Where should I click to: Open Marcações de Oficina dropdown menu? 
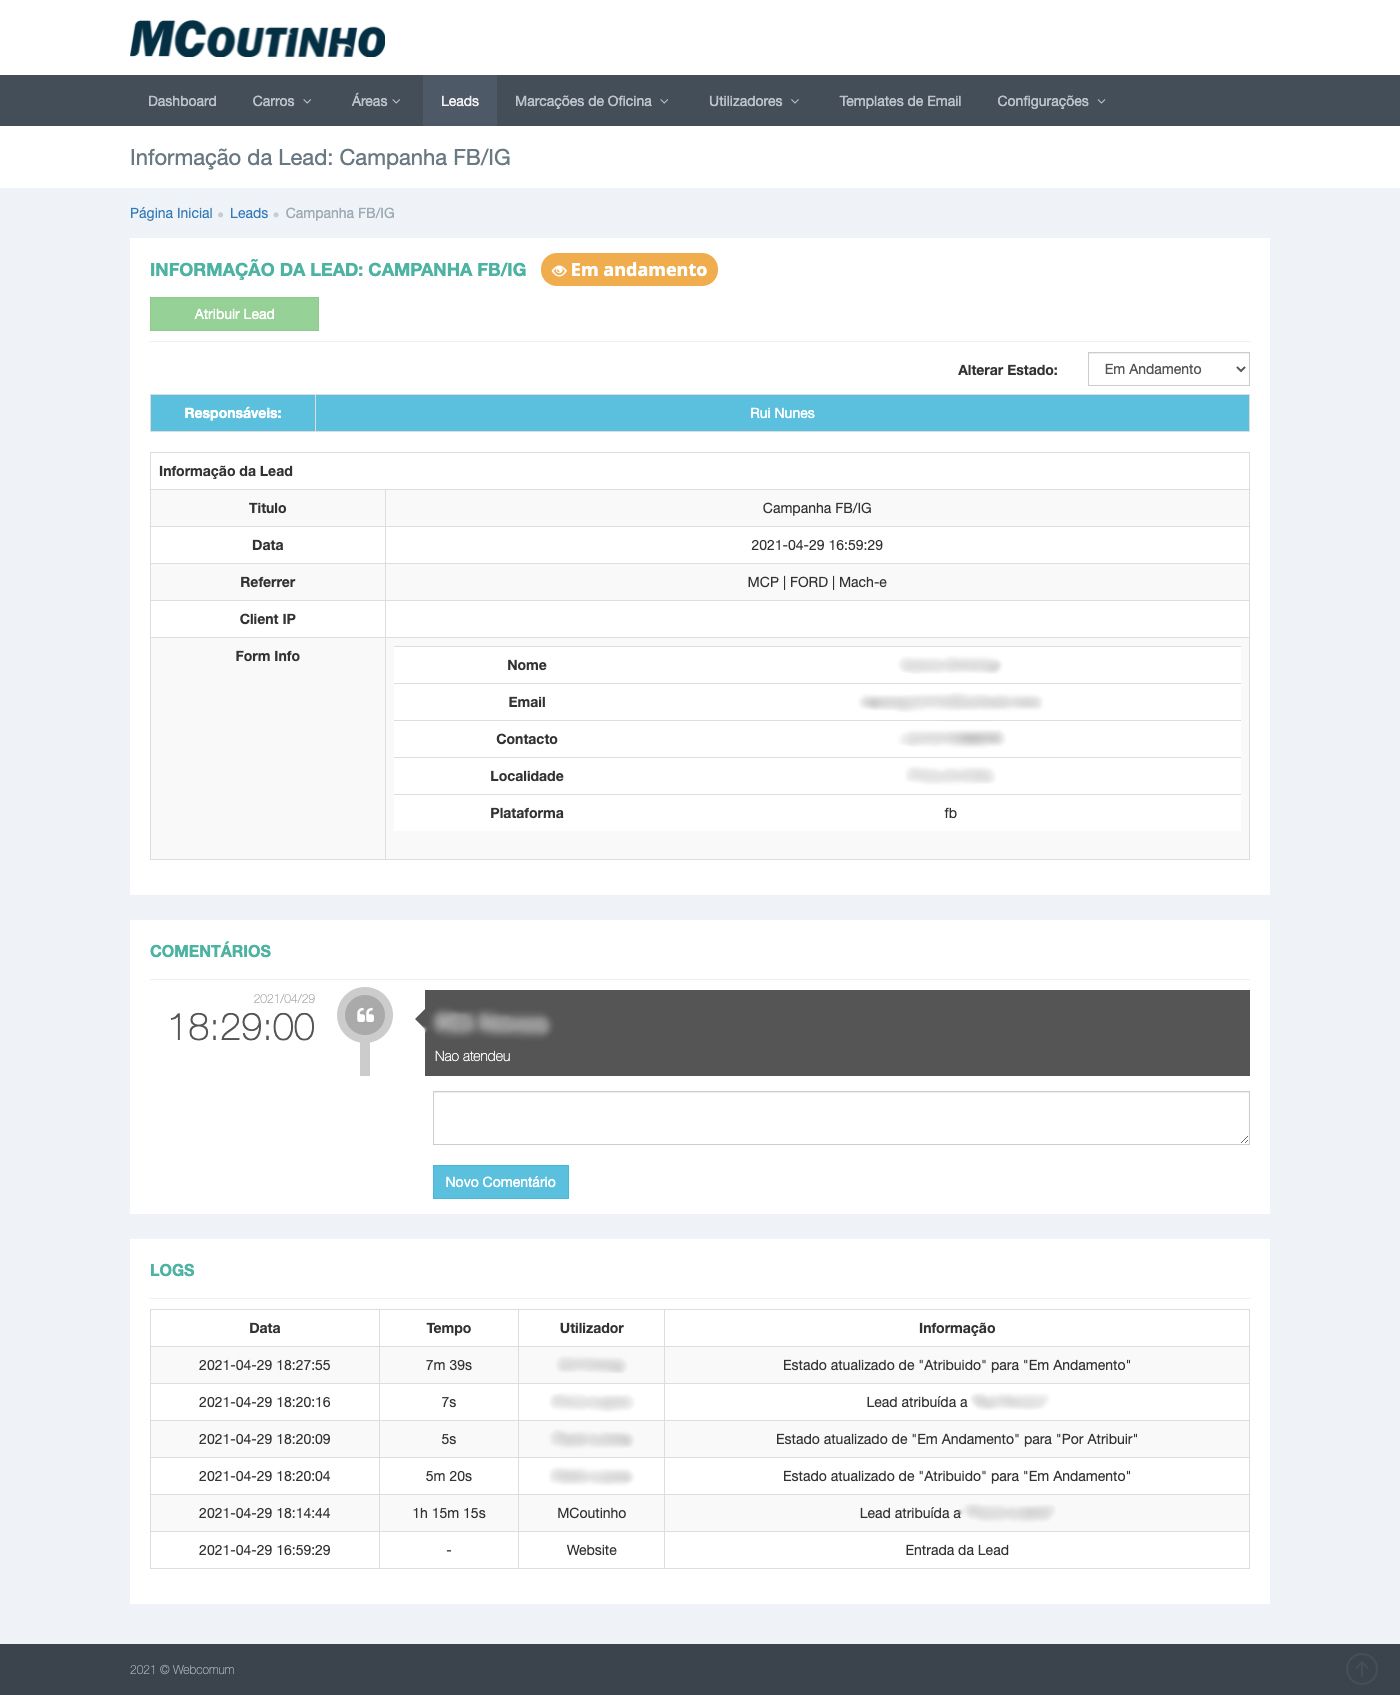click(x=591, y=101)
